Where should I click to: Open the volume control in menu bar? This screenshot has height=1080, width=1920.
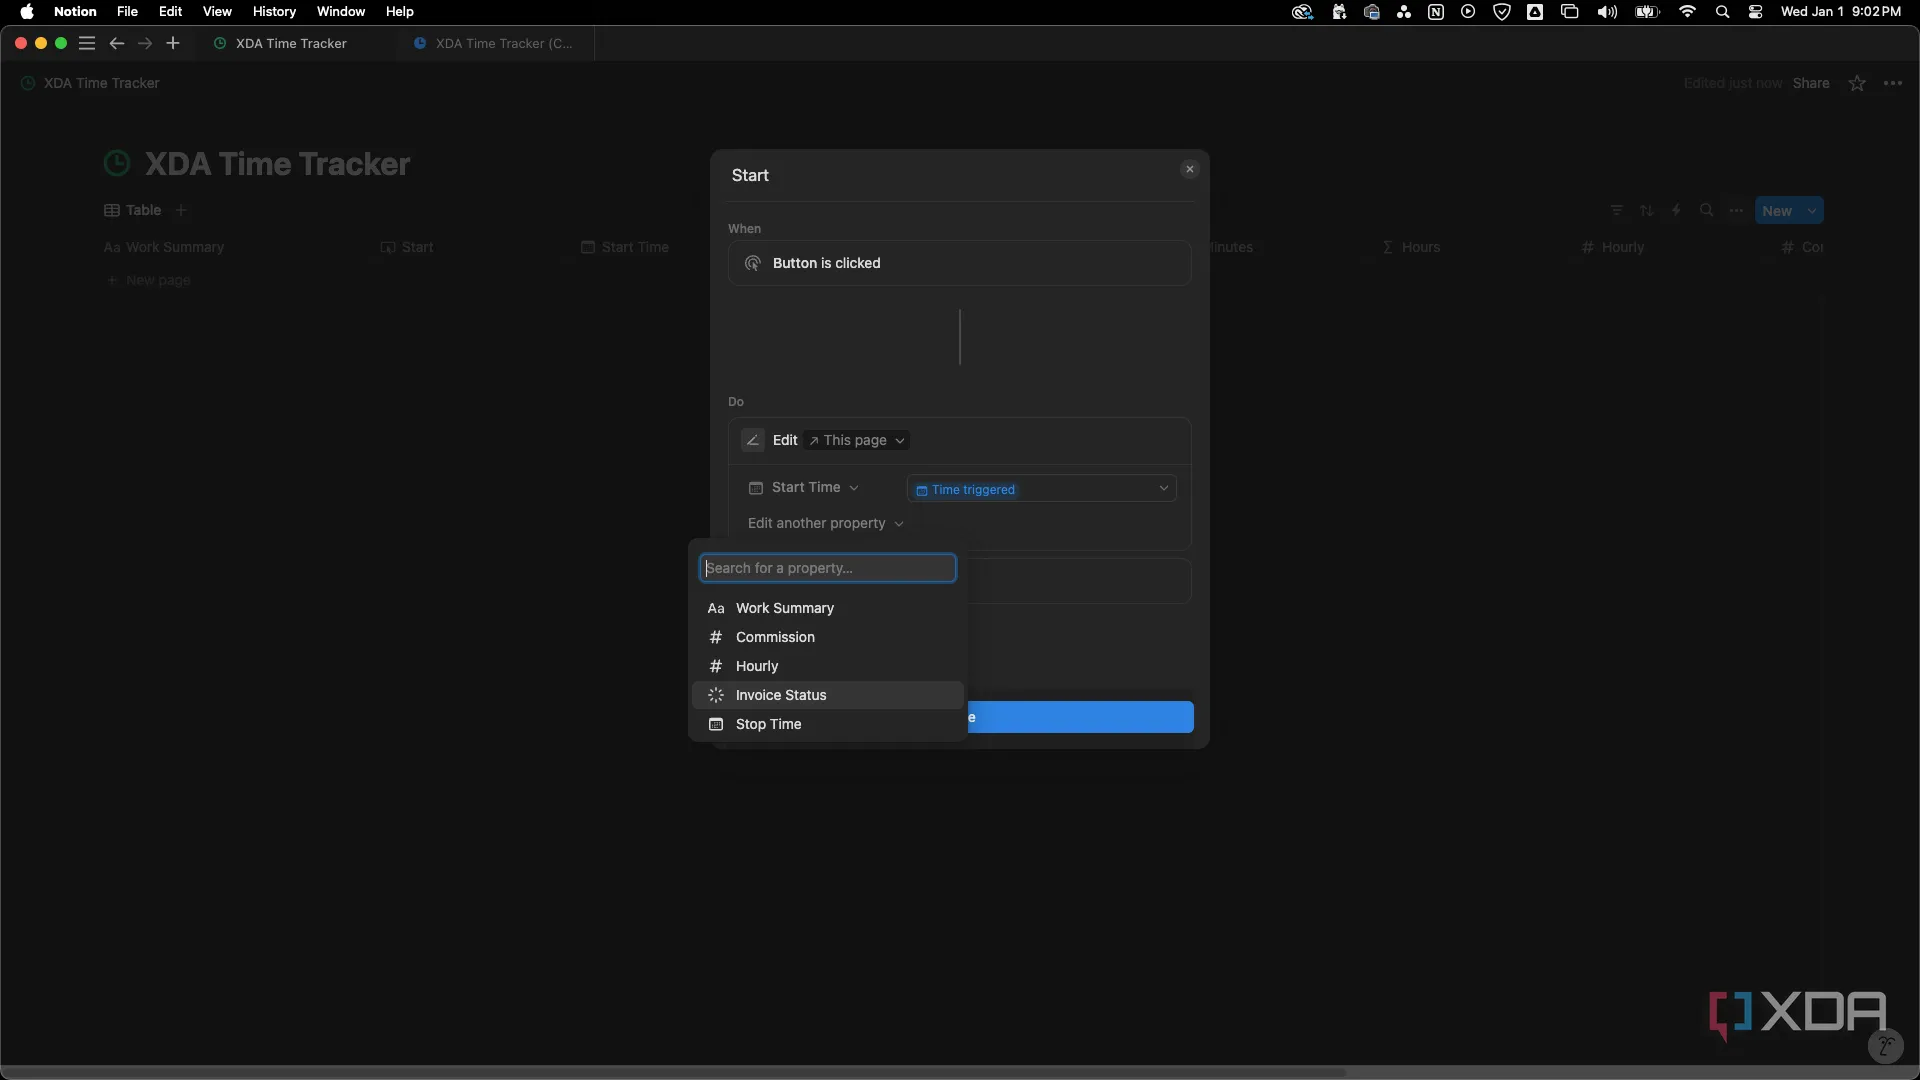[1607, 12]
